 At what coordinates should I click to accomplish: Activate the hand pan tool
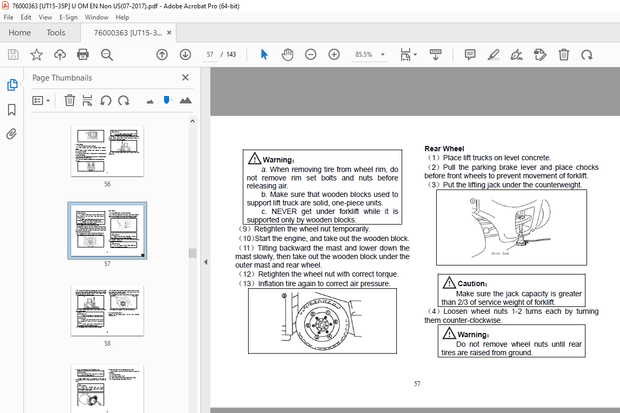(x=287, y=55)
